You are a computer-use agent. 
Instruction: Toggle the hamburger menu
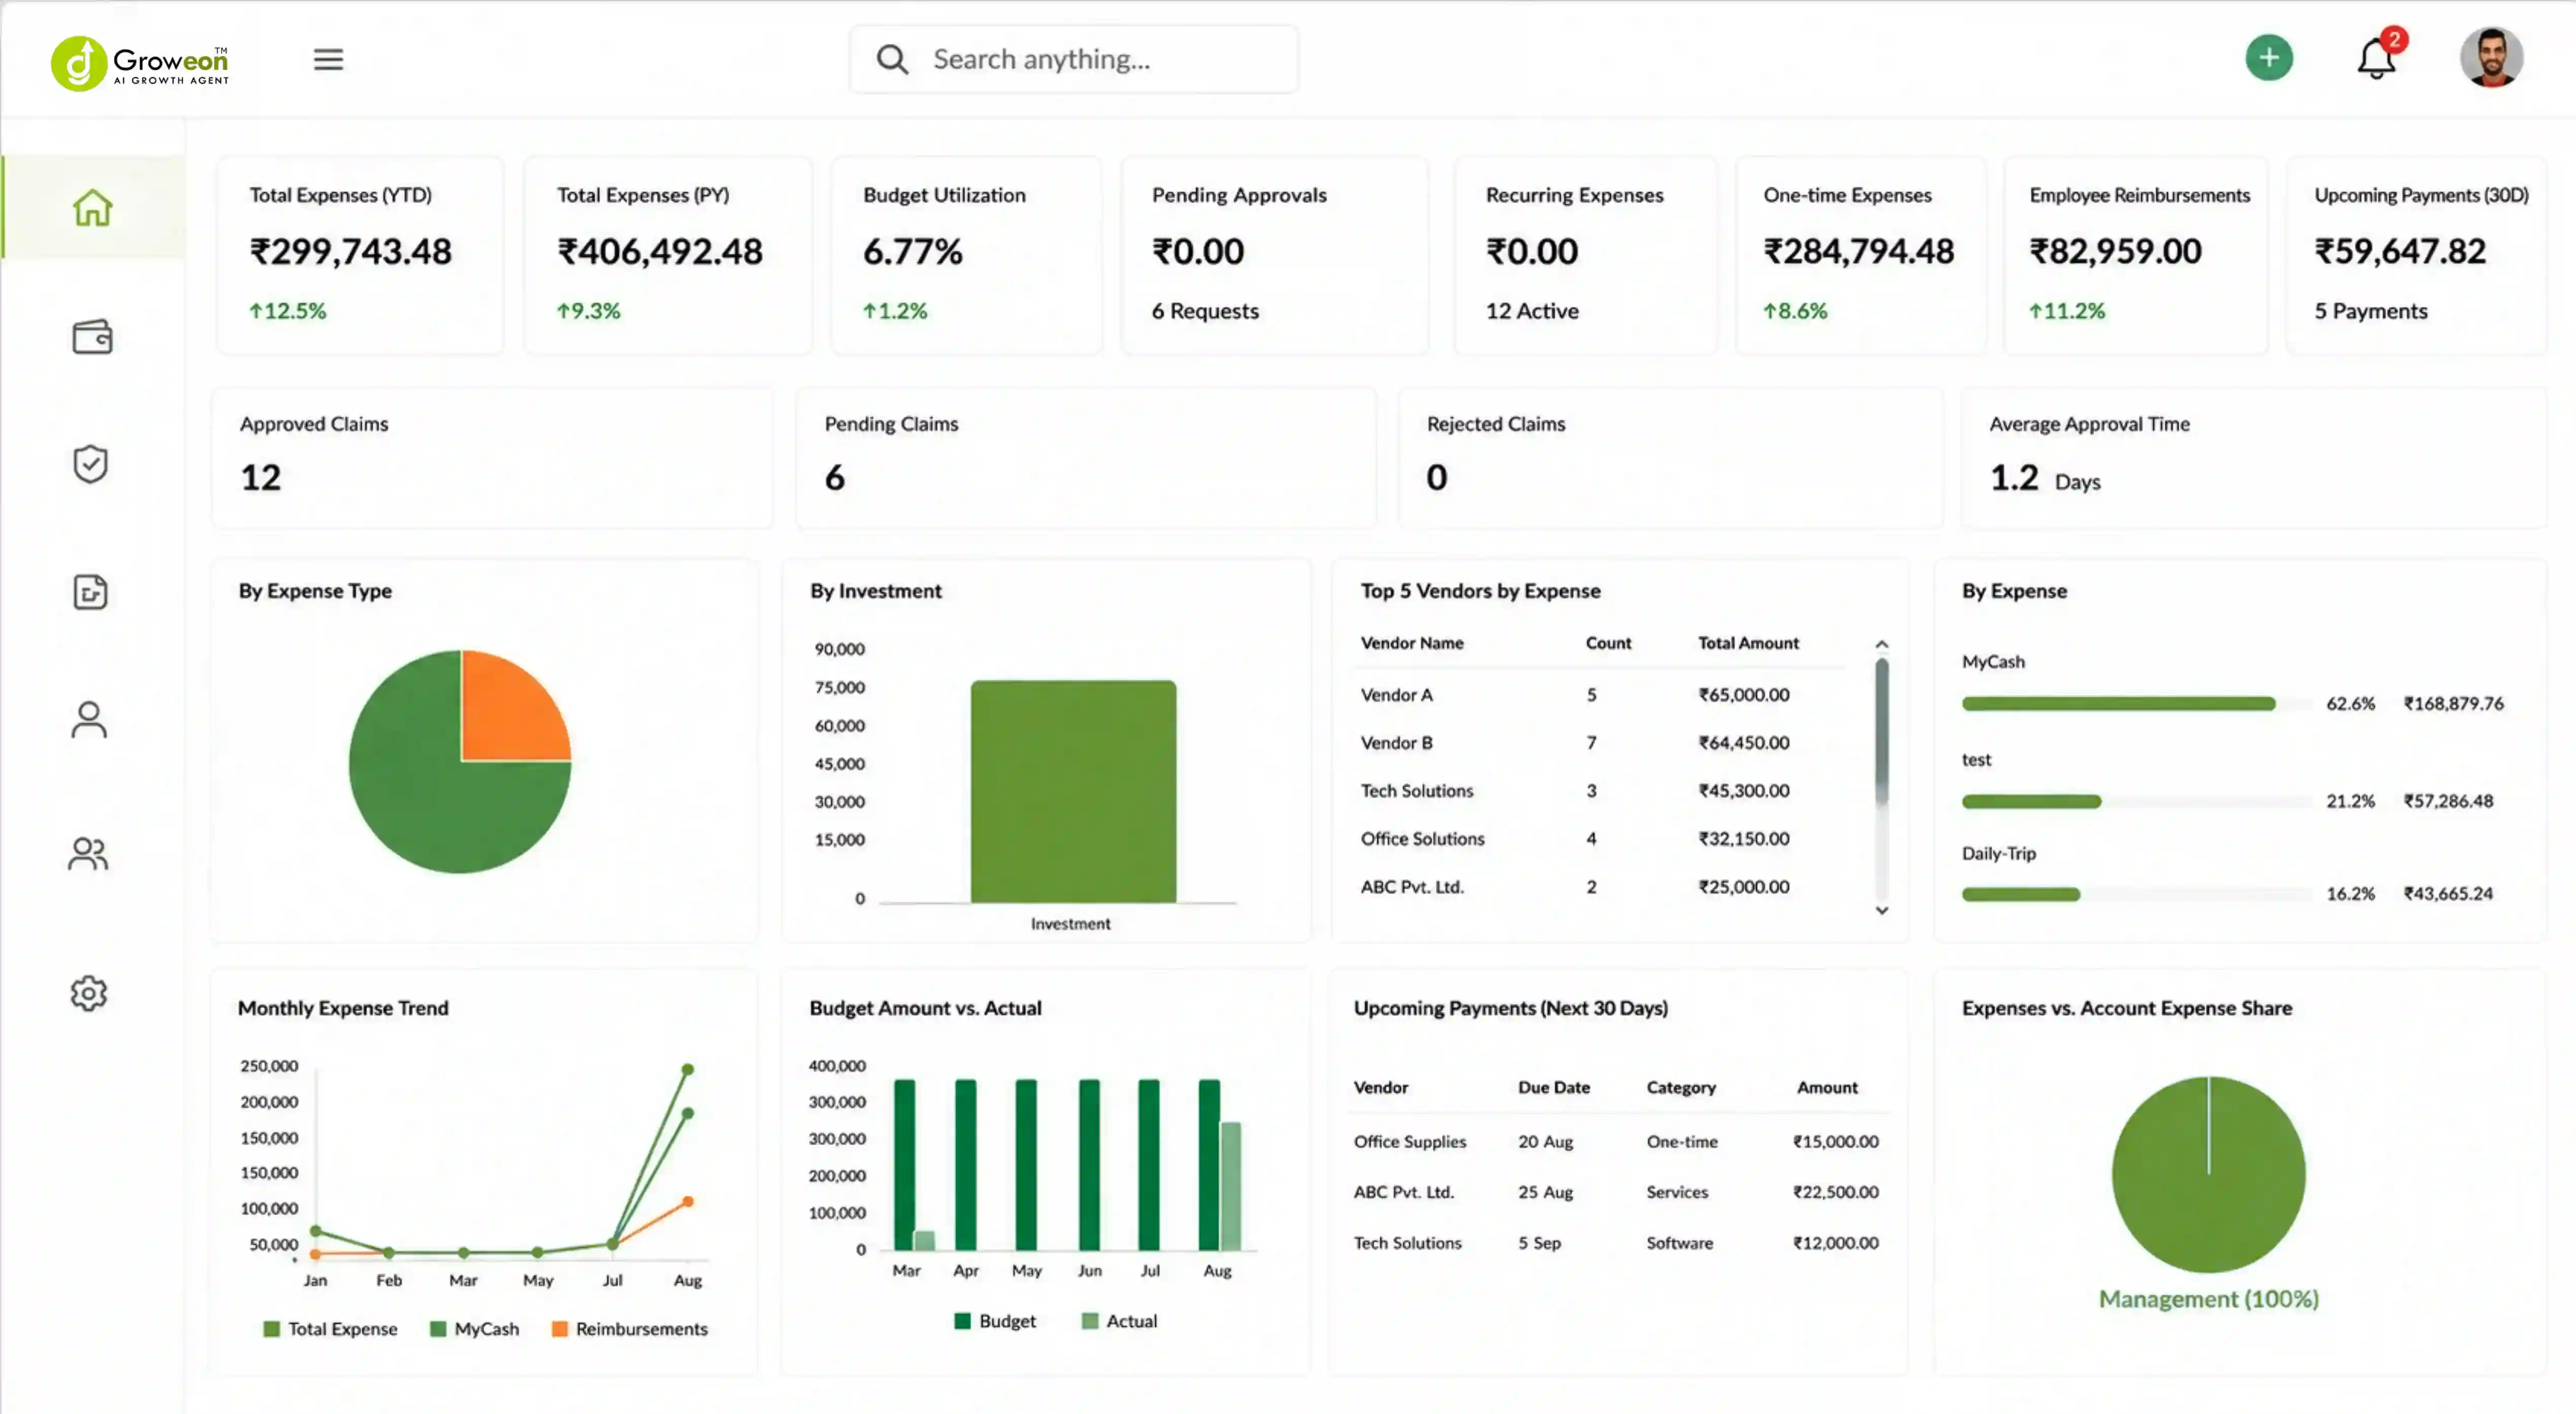click(x=328, y=59)
